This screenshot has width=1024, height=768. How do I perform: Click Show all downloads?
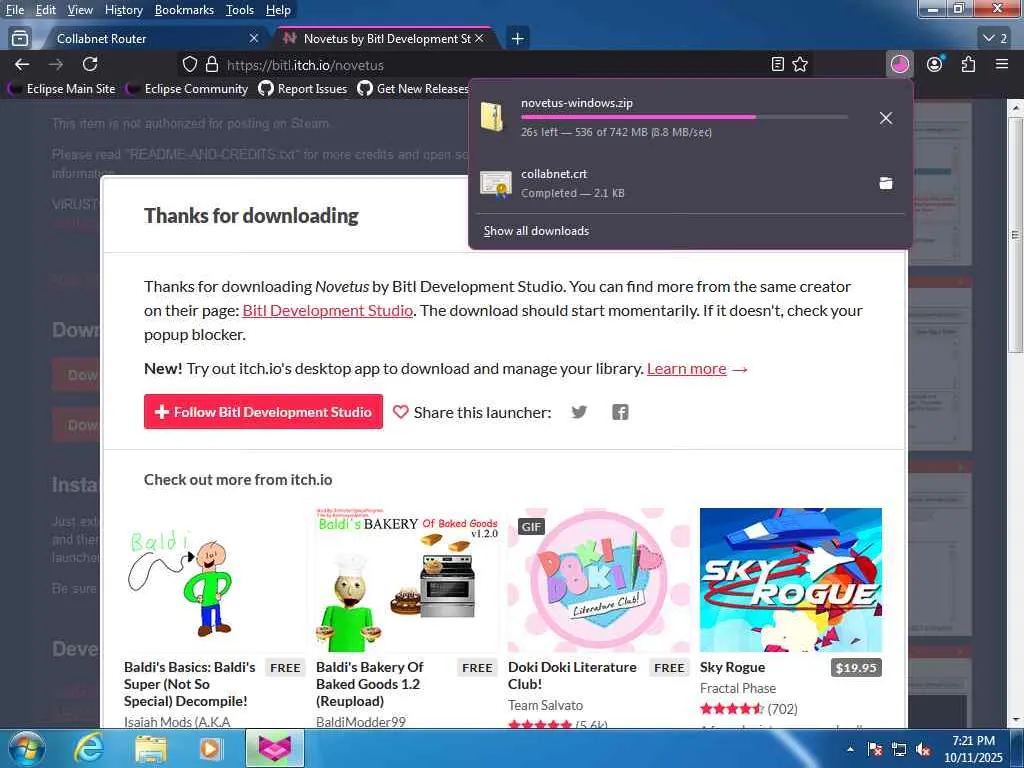[536, 231]
